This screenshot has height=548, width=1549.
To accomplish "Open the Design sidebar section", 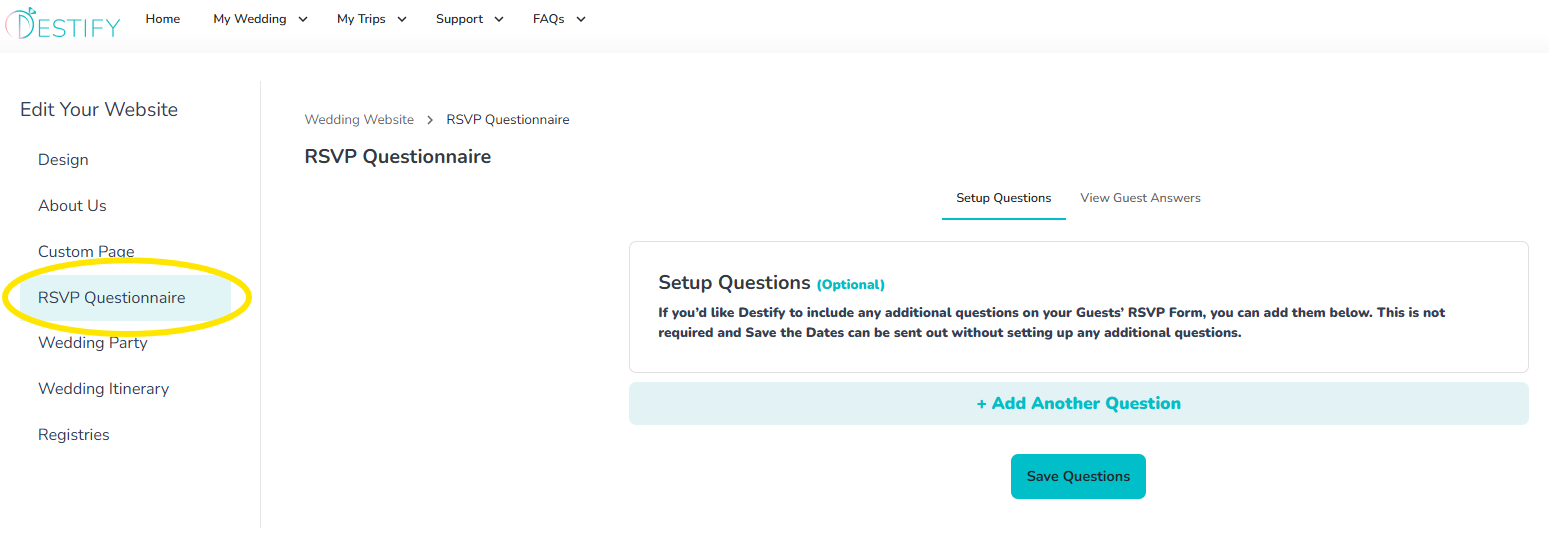I will (x=63, y=160).
